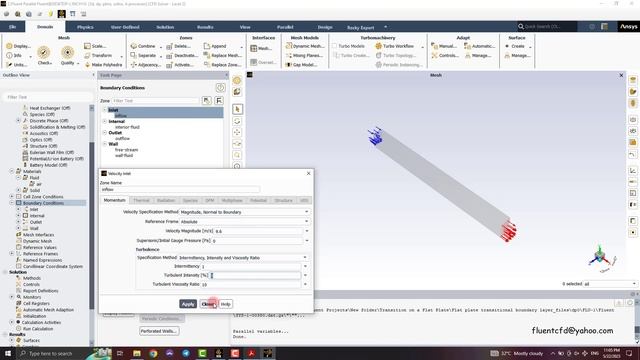Switch to the Physics ribbon tab
This screenshot has width=640, height=360.
point(85,27)
